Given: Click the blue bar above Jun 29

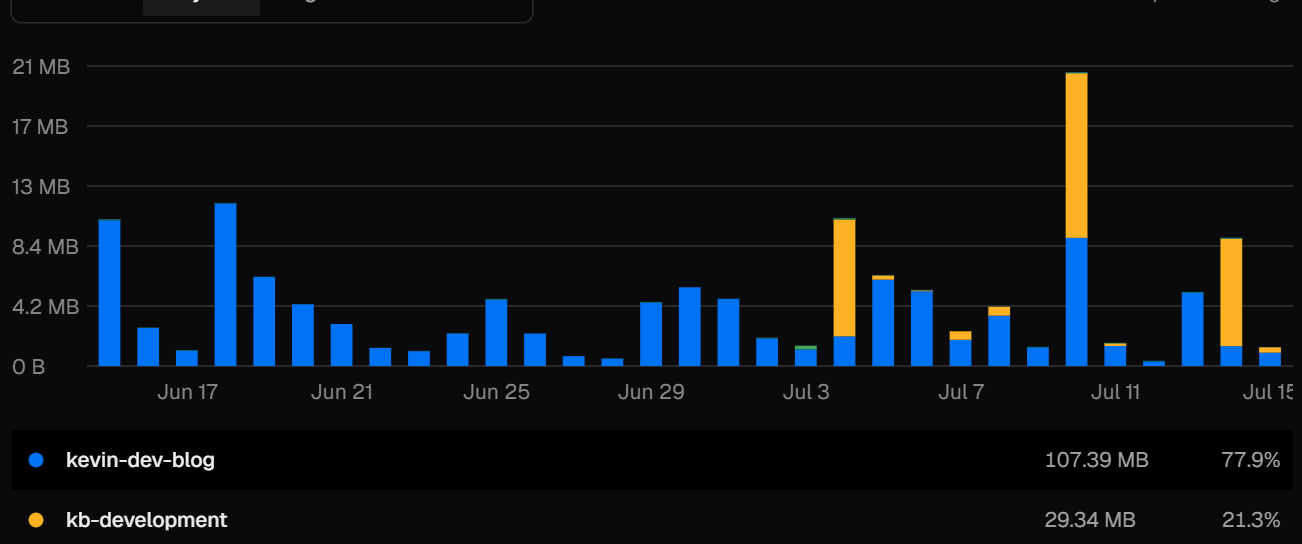Looking at the screenshot, I should click(651, 334).
